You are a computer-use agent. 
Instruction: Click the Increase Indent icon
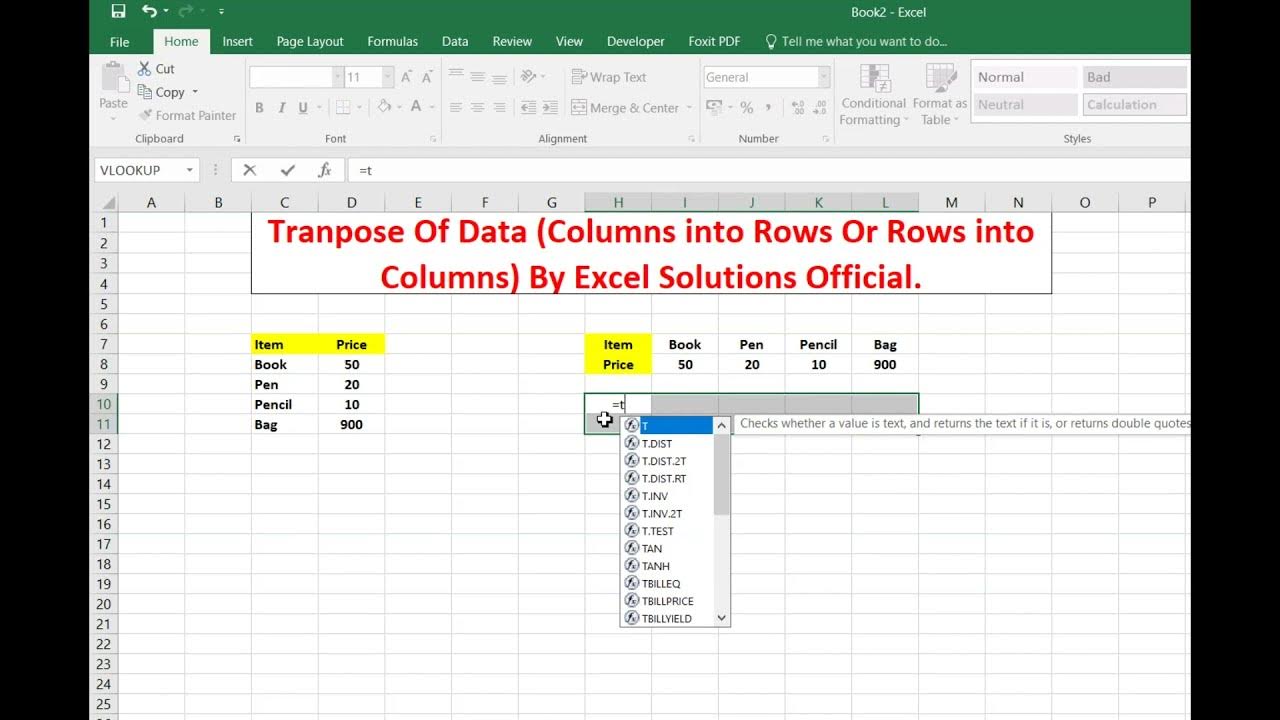[550, 108]
